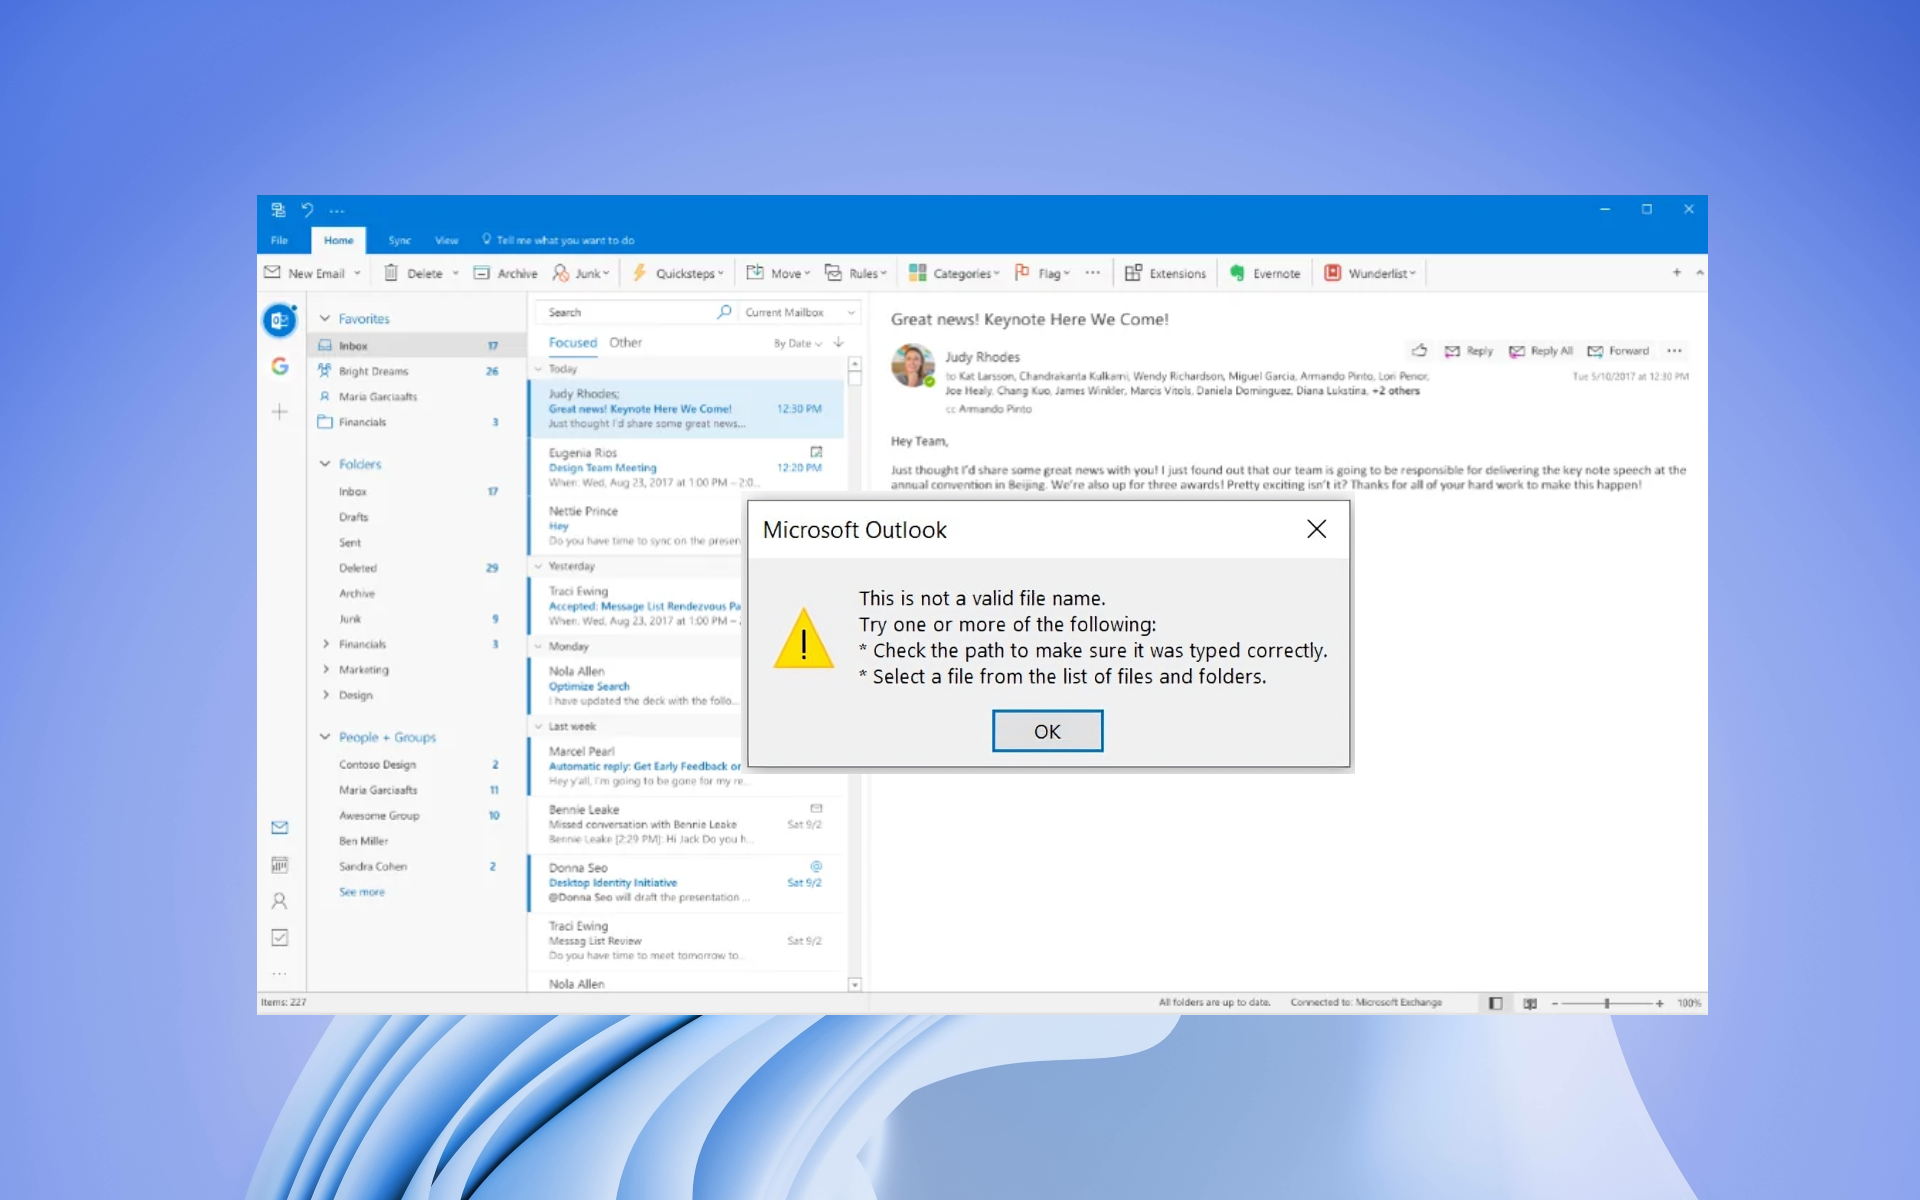
Task: Select the New Email icon
Action: point(272,272)
